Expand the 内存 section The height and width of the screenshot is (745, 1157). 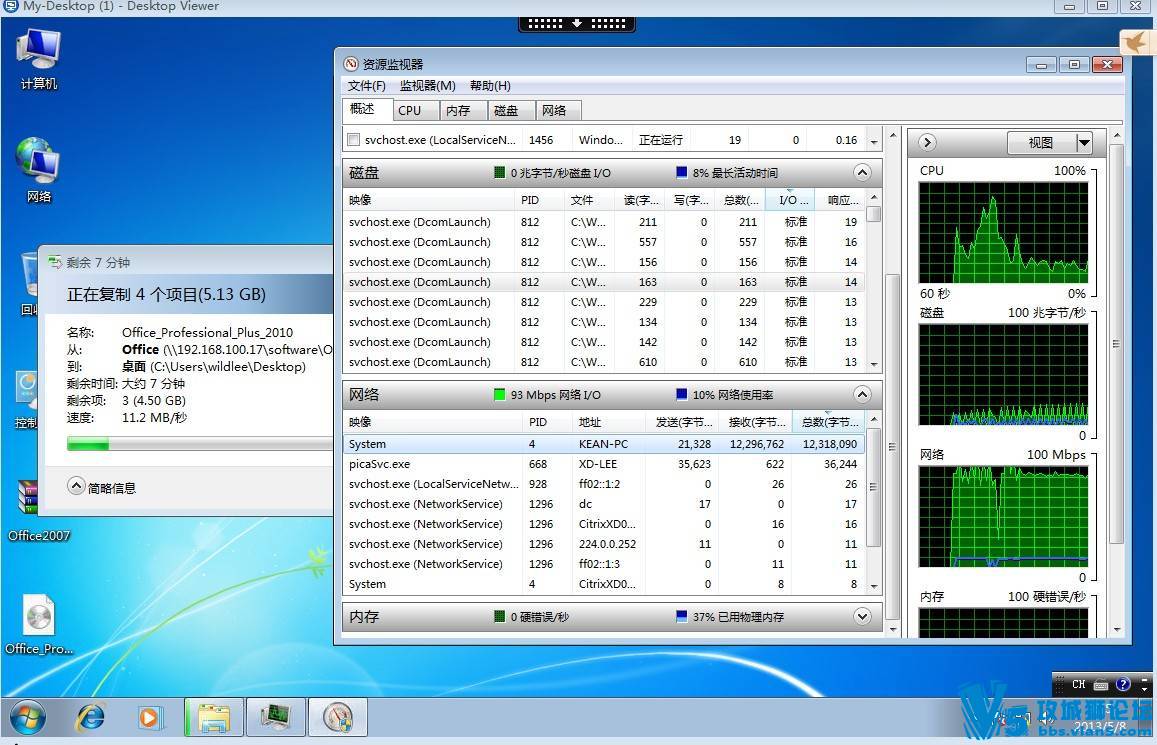[x=862, y=617]
